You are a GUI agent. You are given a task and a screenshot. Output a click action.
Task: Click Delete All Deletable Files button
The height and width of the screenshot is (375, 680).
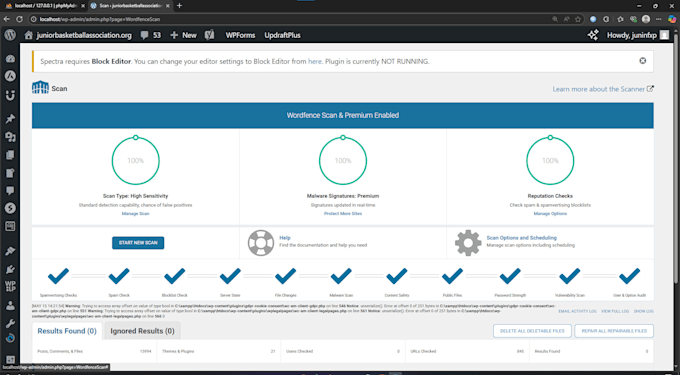tap(532, 331)
